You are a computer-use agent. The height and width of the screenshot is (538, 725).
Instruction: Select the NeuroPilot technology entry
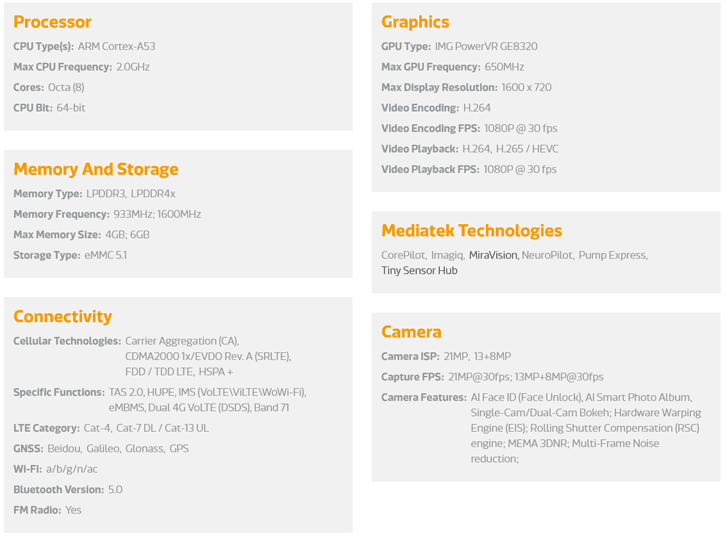click(x=546, y=255)
